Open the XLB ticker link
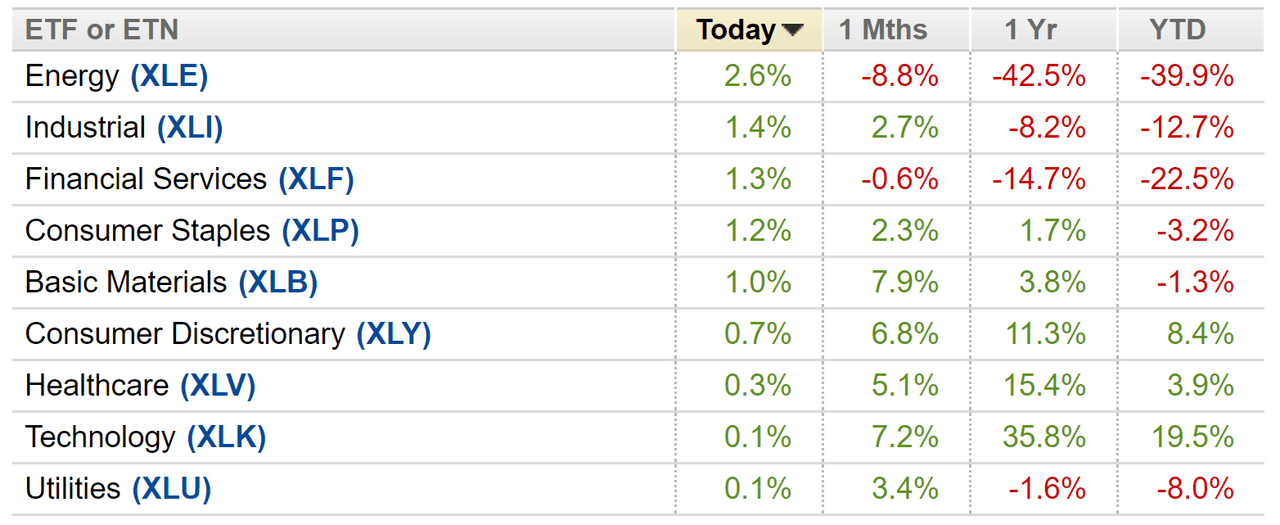Screen dimensions: 1280x525 tap(278, 282)
